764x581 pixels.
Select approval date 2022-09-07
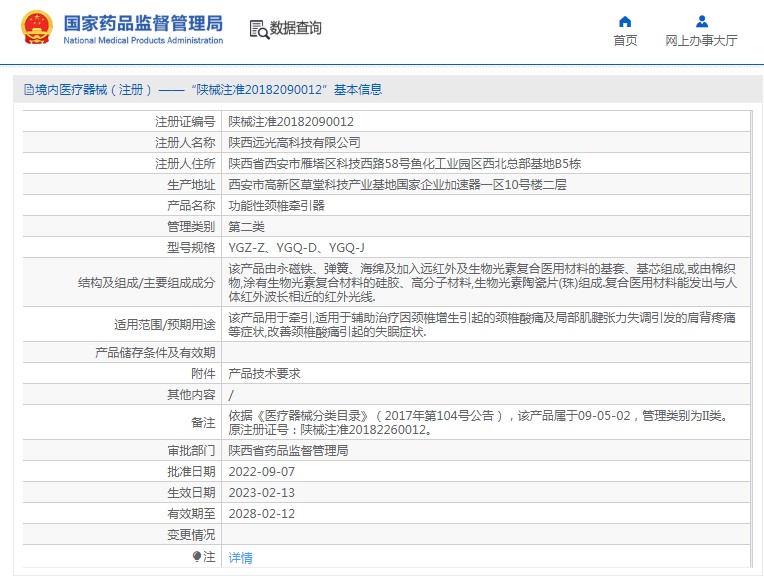(262, 472)
